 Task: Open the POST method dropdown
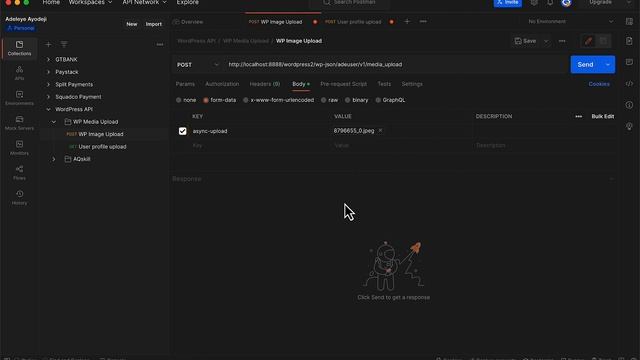tap(198, 64)
